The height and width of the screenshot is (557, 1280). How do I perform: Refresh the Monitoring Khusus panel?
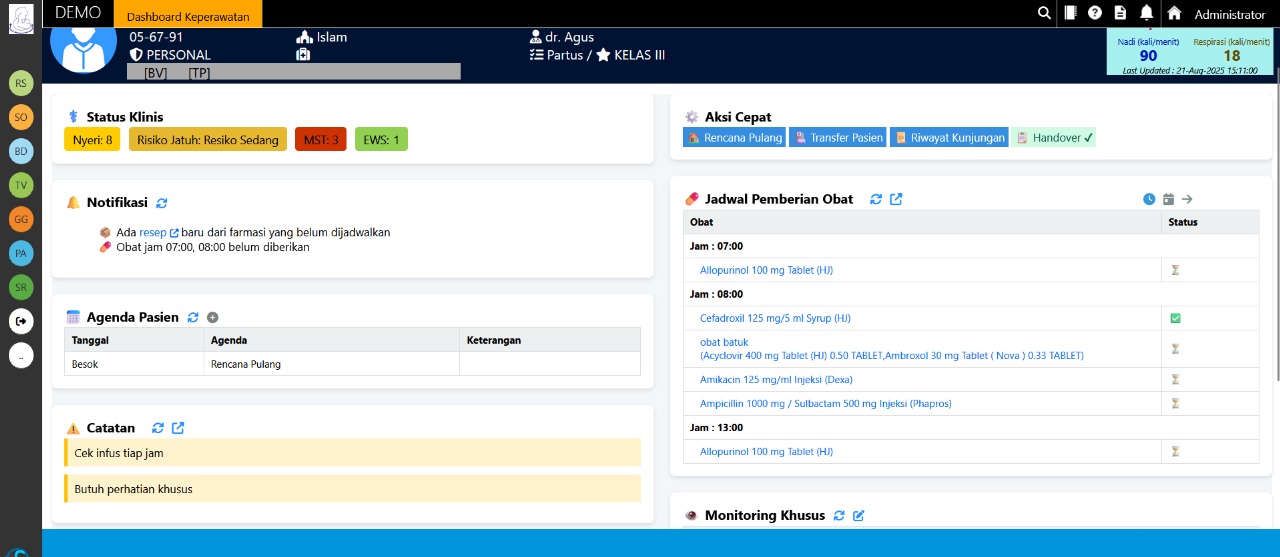click(839, 516)
